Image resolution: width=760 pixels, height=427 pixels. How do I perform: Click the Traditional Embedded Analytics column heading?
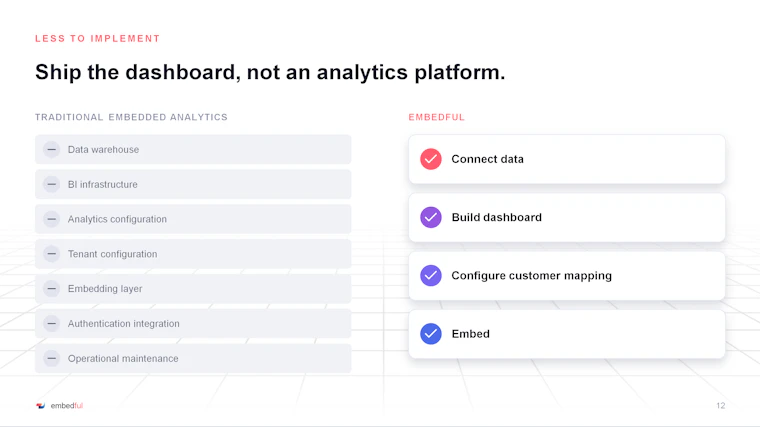coord(131,117)
